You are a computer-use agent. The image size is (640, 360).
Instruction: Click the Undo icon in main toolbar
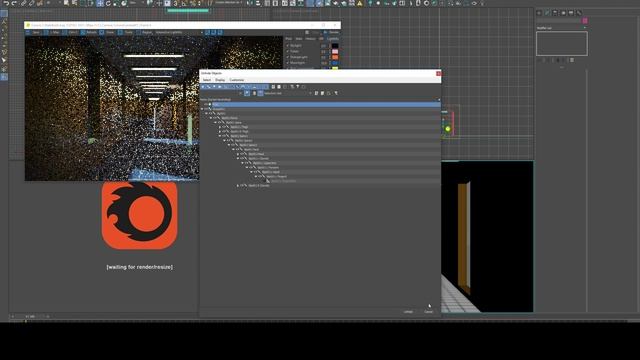(6, 3)
